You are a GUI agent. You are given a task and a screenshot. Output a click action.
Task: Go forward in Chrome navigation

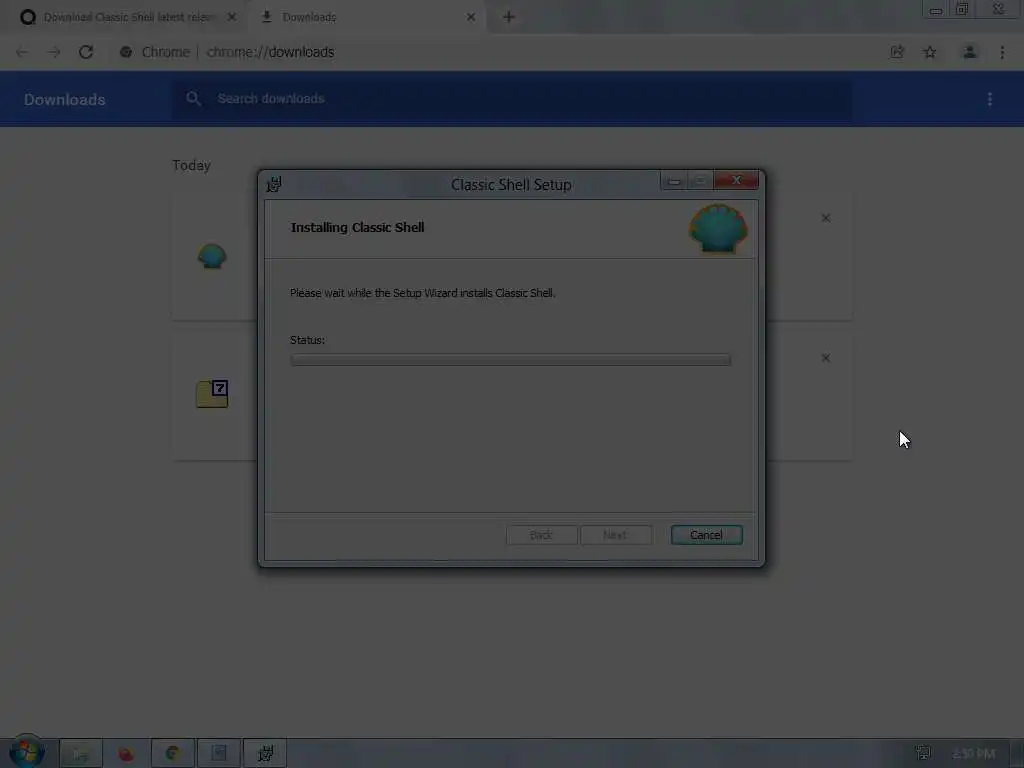[x=54, y=52]
